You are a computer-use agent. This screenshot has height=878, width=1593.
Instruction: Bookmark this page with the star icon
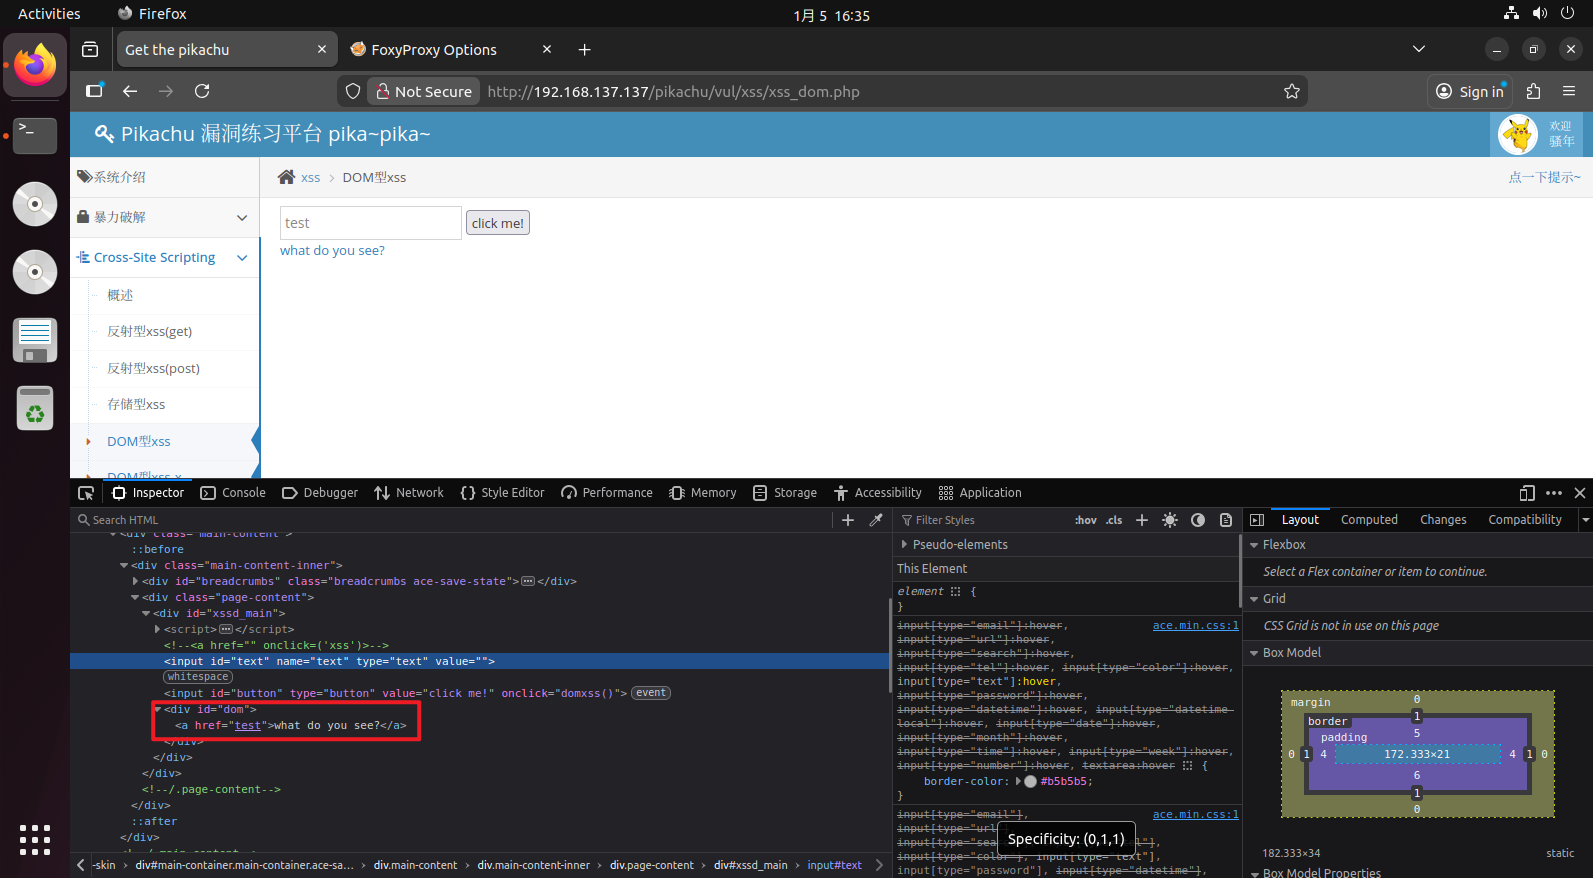1292,91
